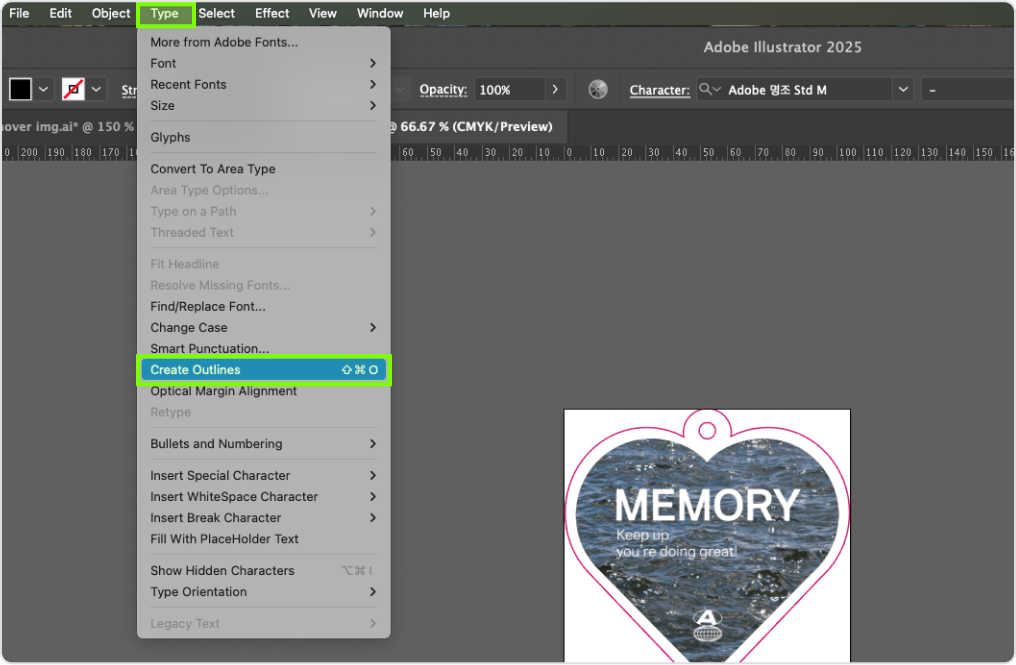Screen dimensions: 1016x665
Task: Click the Character panel link
Action: pyautogui.click(x=659, y=90)
